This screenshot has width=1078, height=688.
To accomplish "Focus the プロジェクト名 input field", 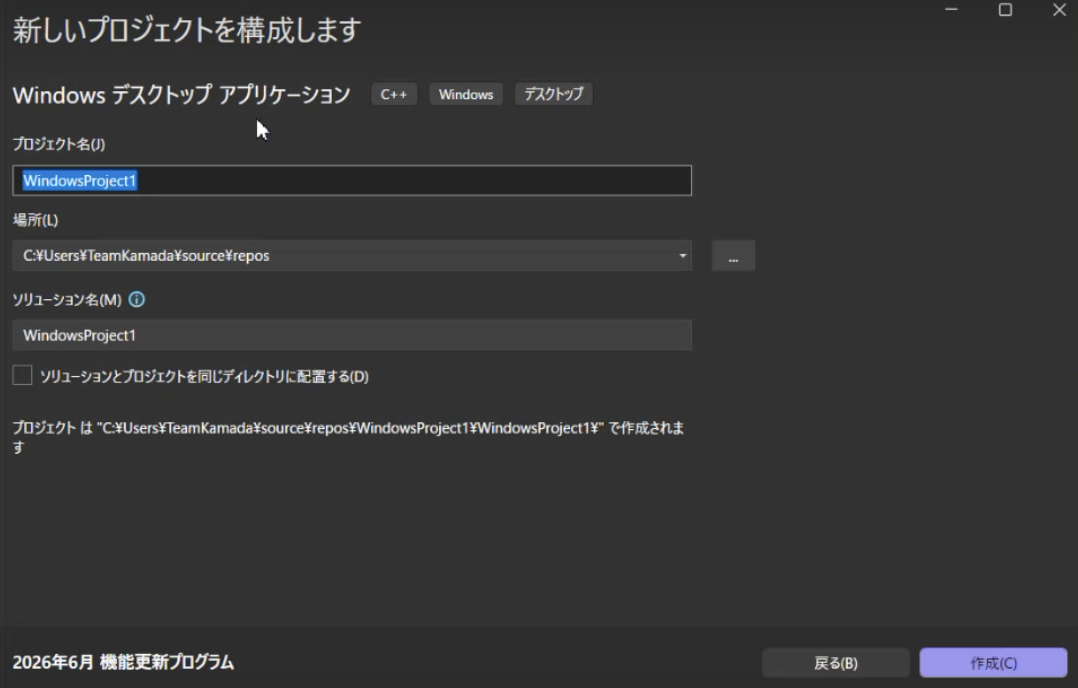I will tap(352, 181).
